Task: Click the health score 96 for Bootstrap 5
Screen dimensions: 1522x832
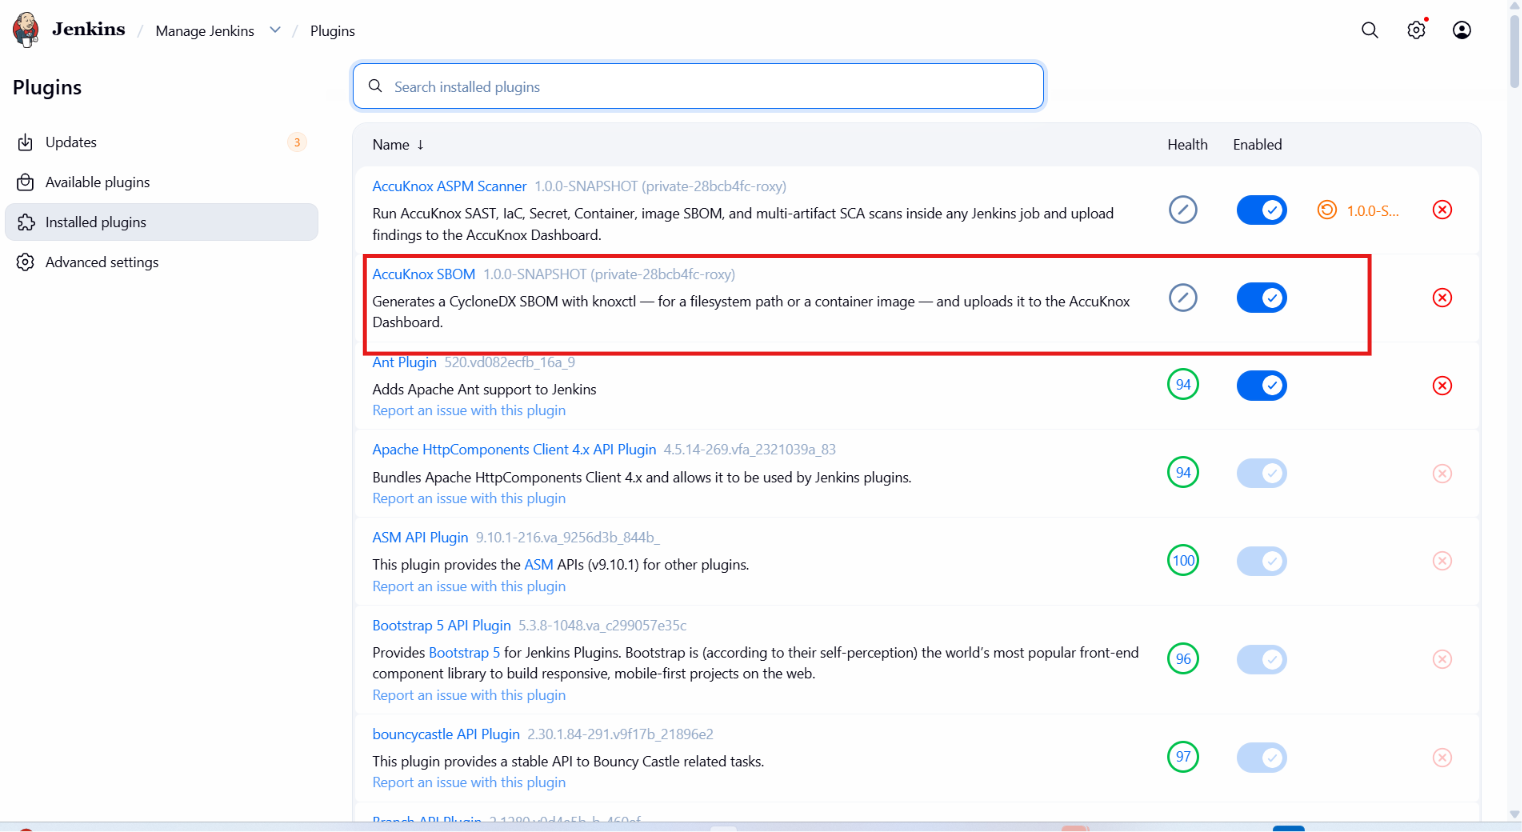Action: pyautogui.click(x=1183, y=659)
